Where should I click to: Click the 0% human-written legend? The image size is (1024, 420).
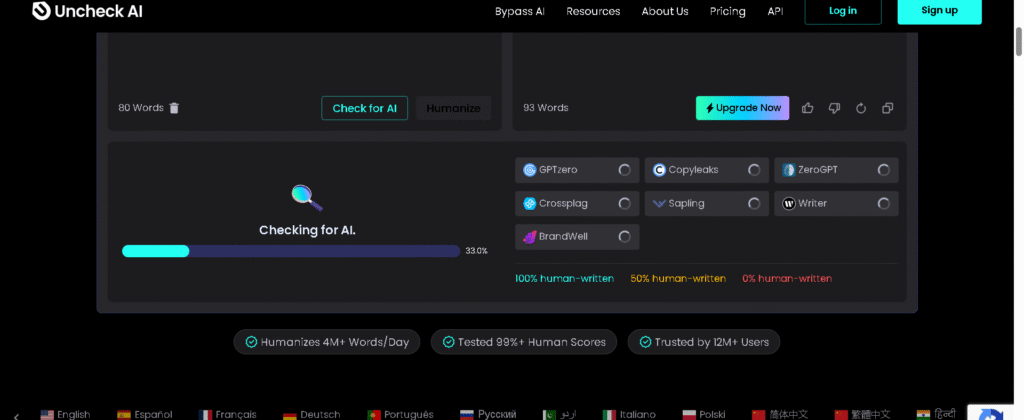click(x=787, y=278)
